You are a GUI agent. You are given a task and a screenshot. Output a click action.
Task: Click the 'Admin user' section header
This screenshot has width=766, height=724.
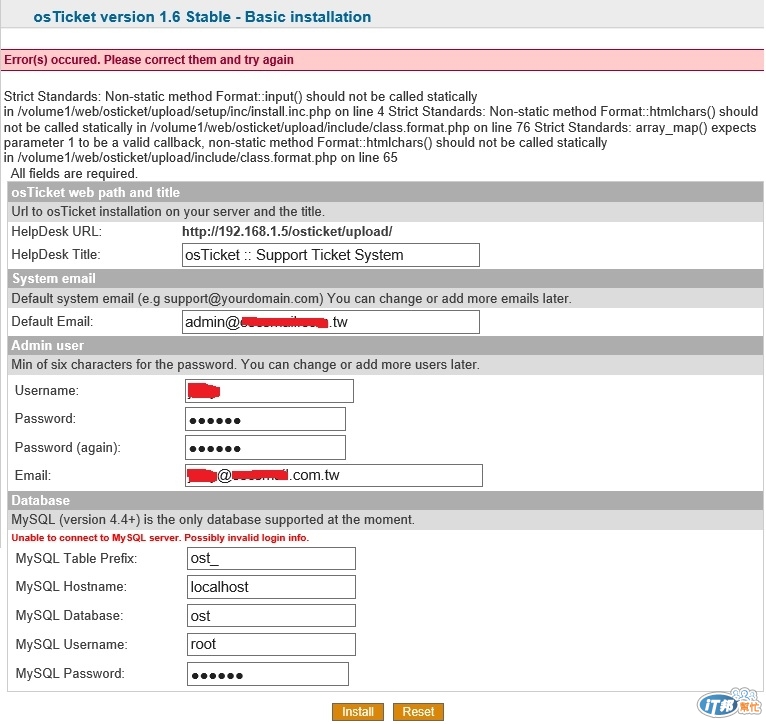48,345
